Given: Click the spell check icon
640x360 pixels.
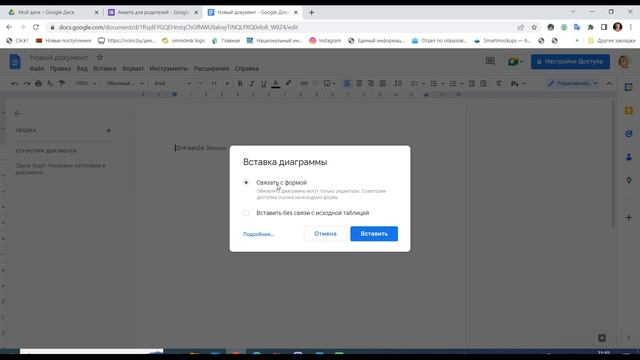Looking at the screenshot, I should point(50,84).
